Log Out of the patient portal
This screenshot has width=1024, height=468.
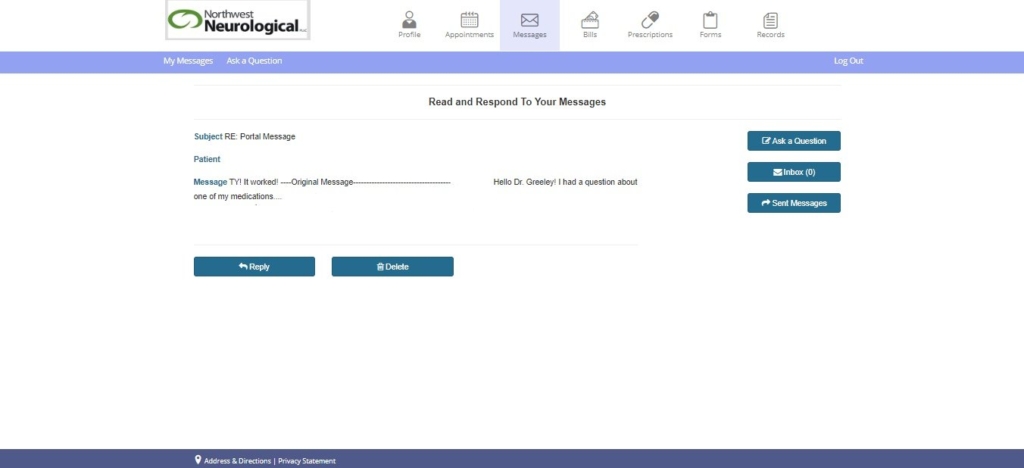(x=848, y=61)
